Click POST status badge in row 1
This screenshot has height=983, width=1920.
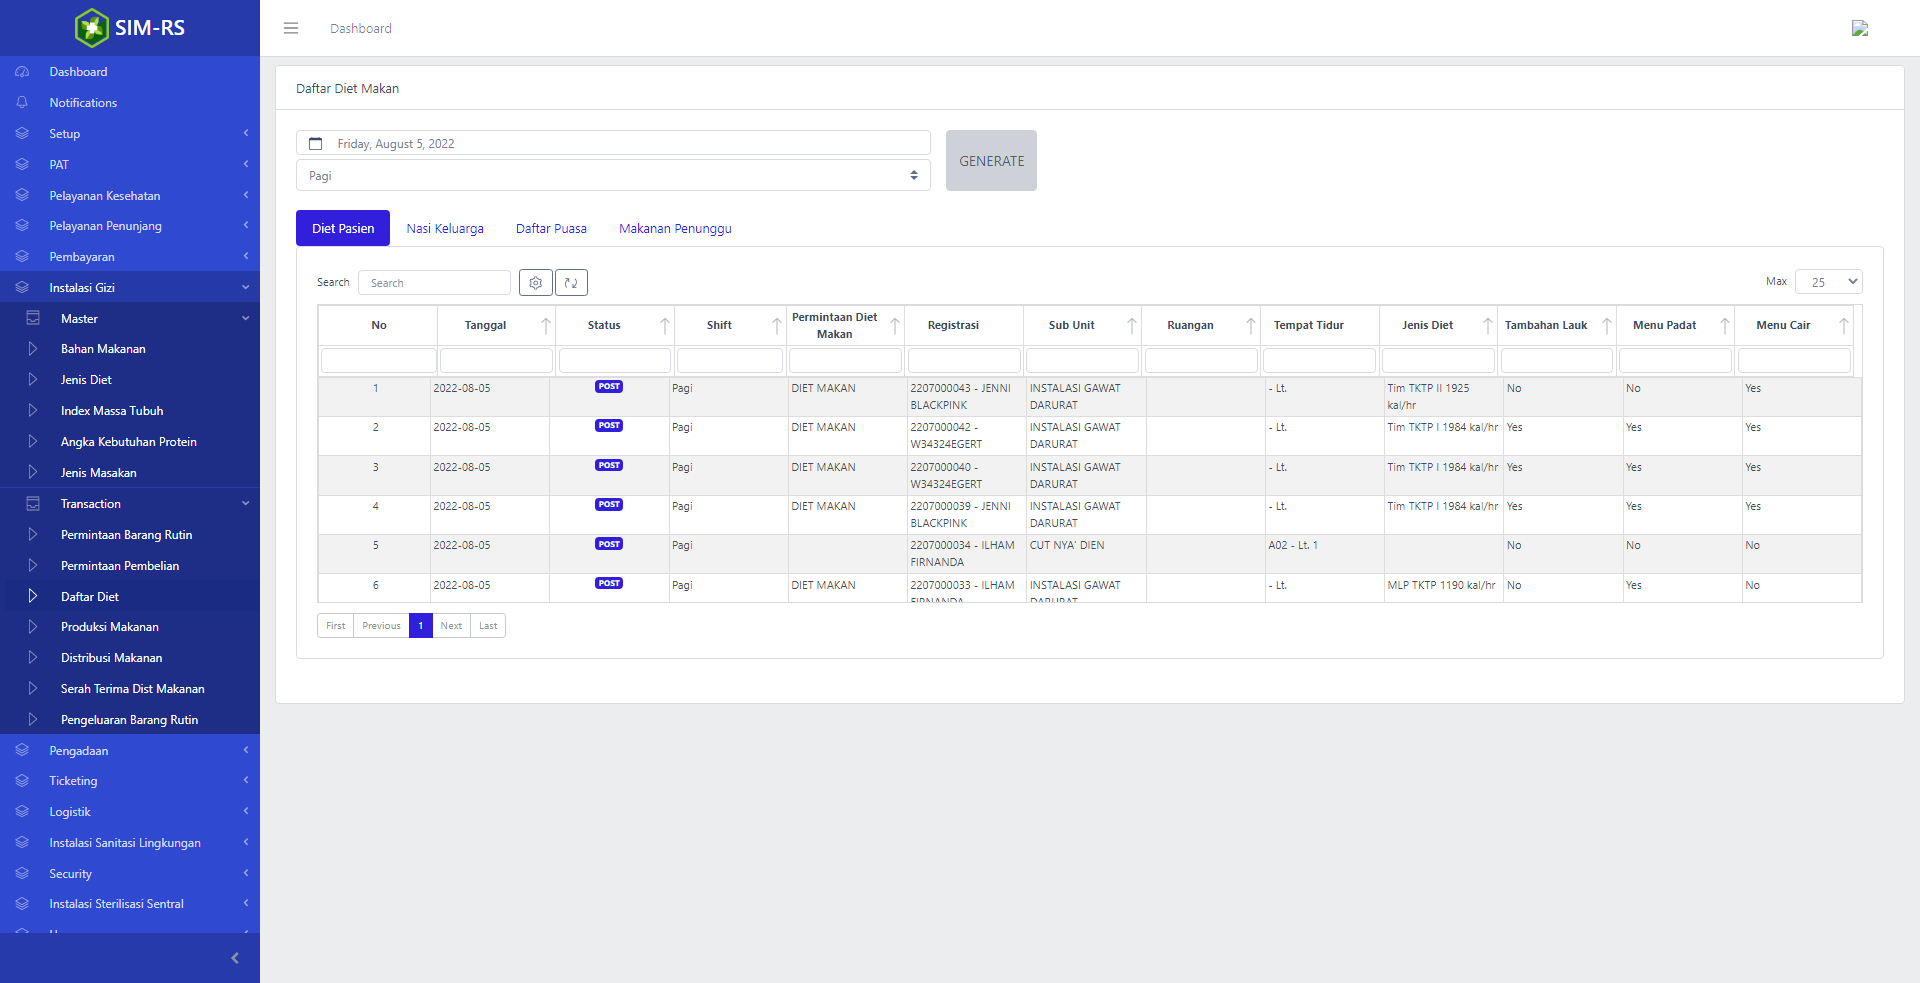pos(609,387)
